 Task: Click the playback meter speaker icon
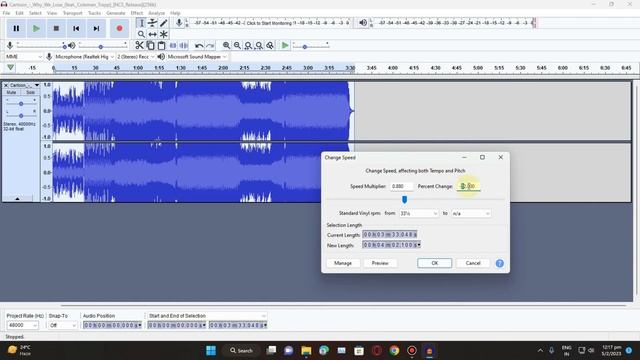point(363,23)
